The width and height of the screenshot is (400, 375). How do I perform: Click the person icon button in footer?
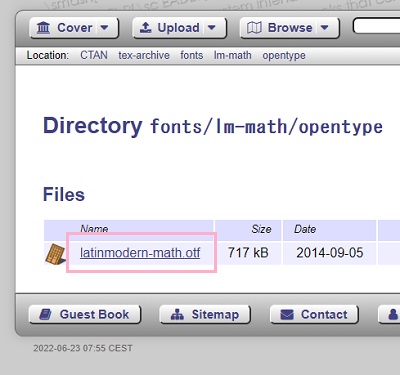coord(389,314)
